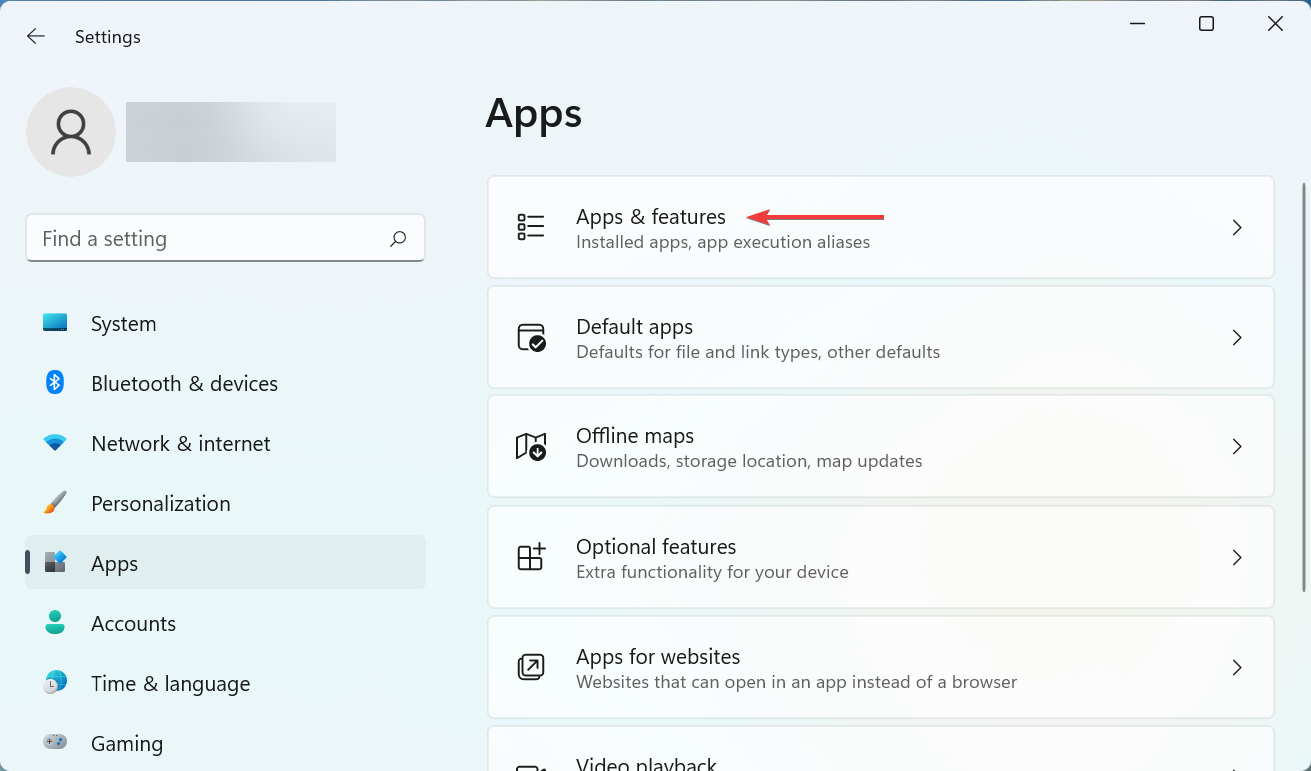Click the Gaming Xbox icon

click(54, 742)
